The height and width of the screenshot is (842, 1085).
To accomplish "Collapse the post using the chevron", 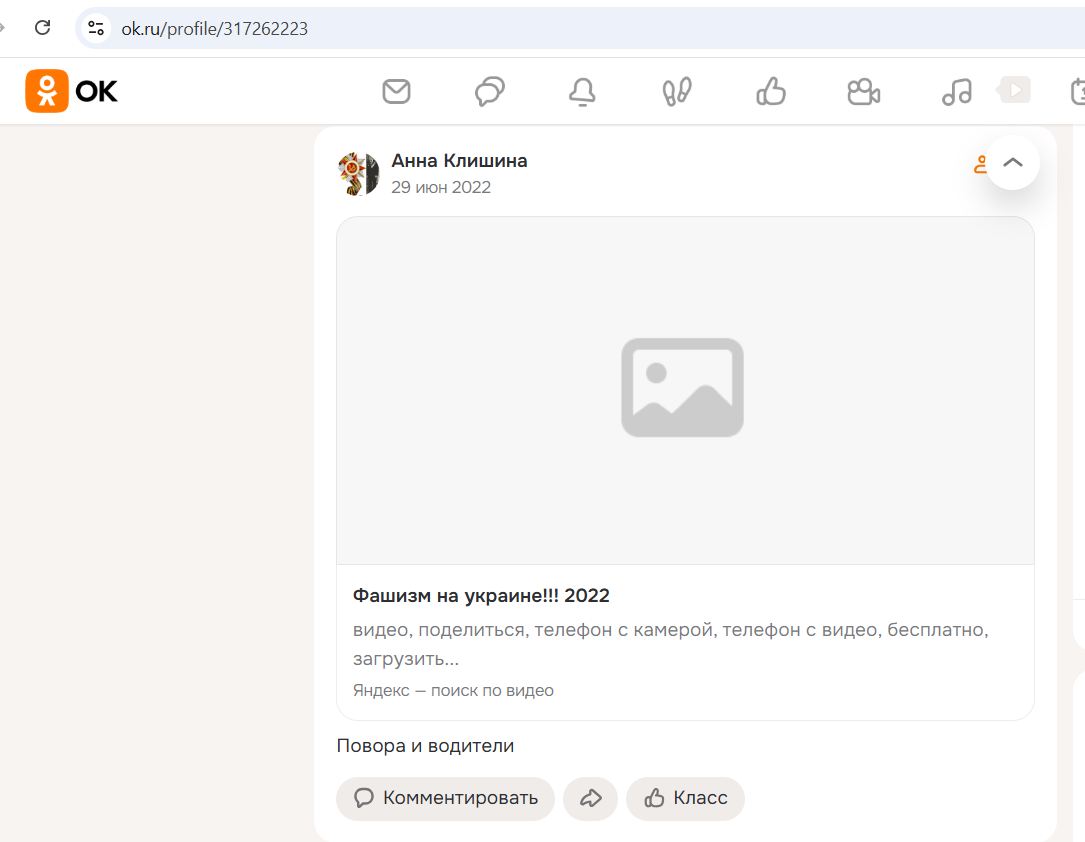I will 1012,162.
